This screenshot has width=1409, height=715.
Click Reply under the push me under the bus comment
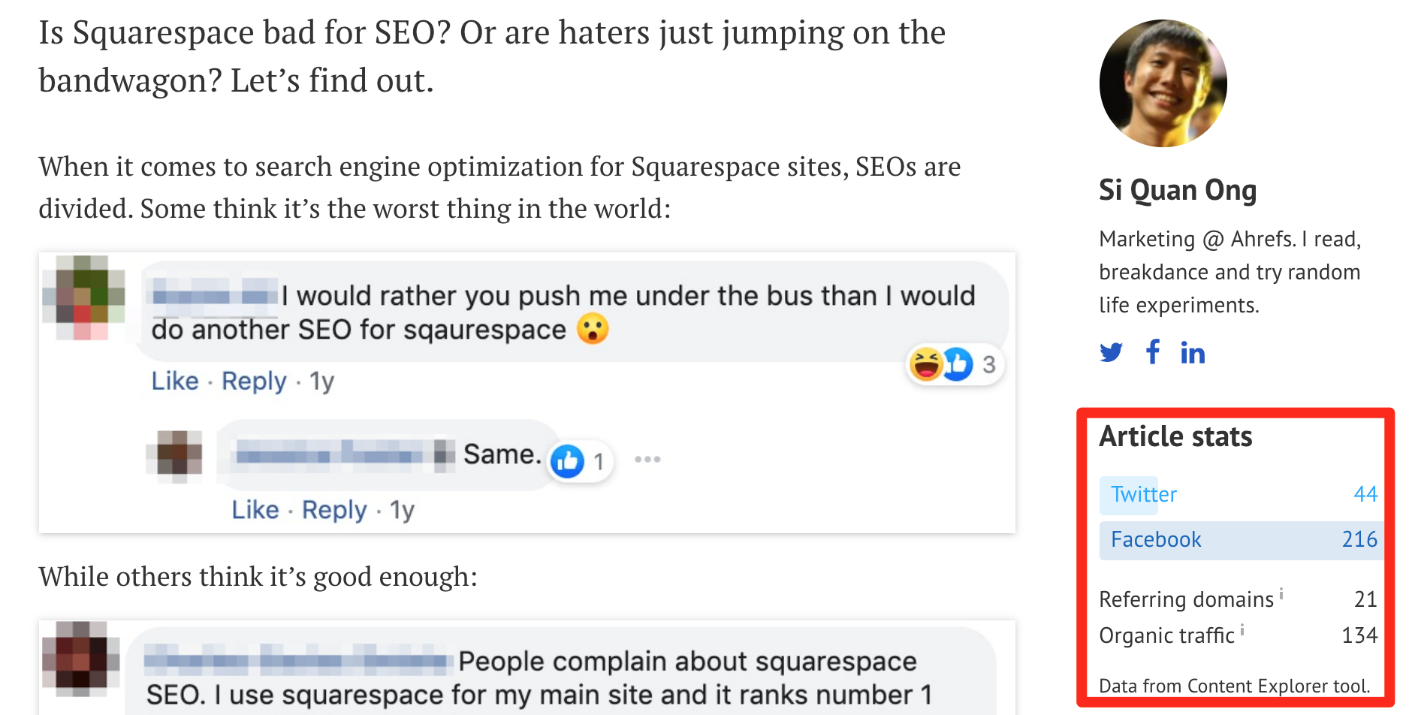254,381
